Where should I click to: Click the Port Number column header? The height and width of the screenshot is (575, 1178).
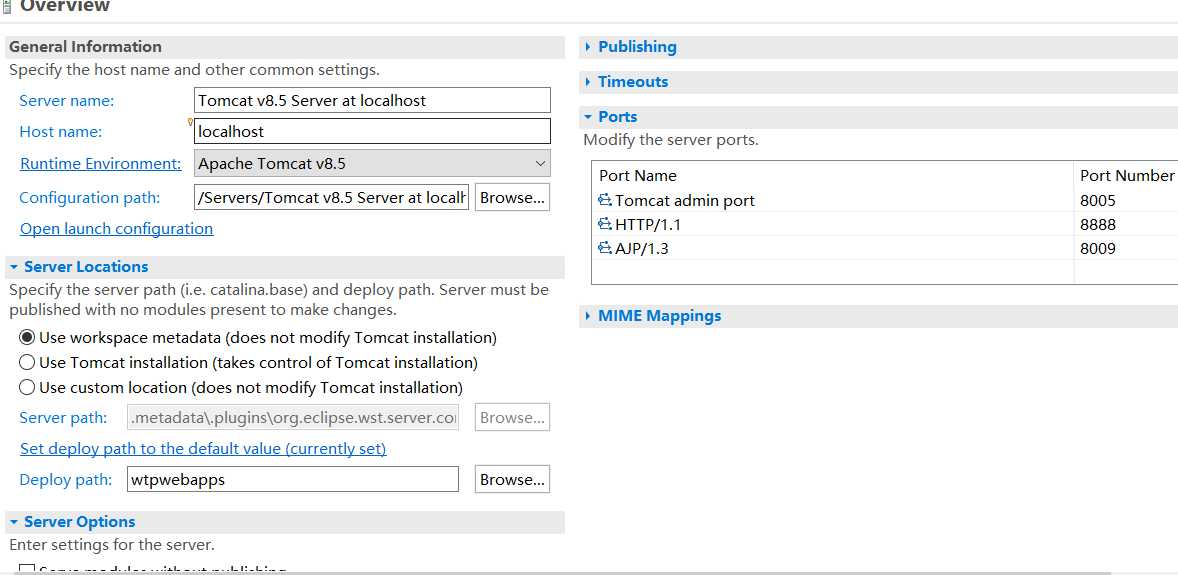point(1126,175)
